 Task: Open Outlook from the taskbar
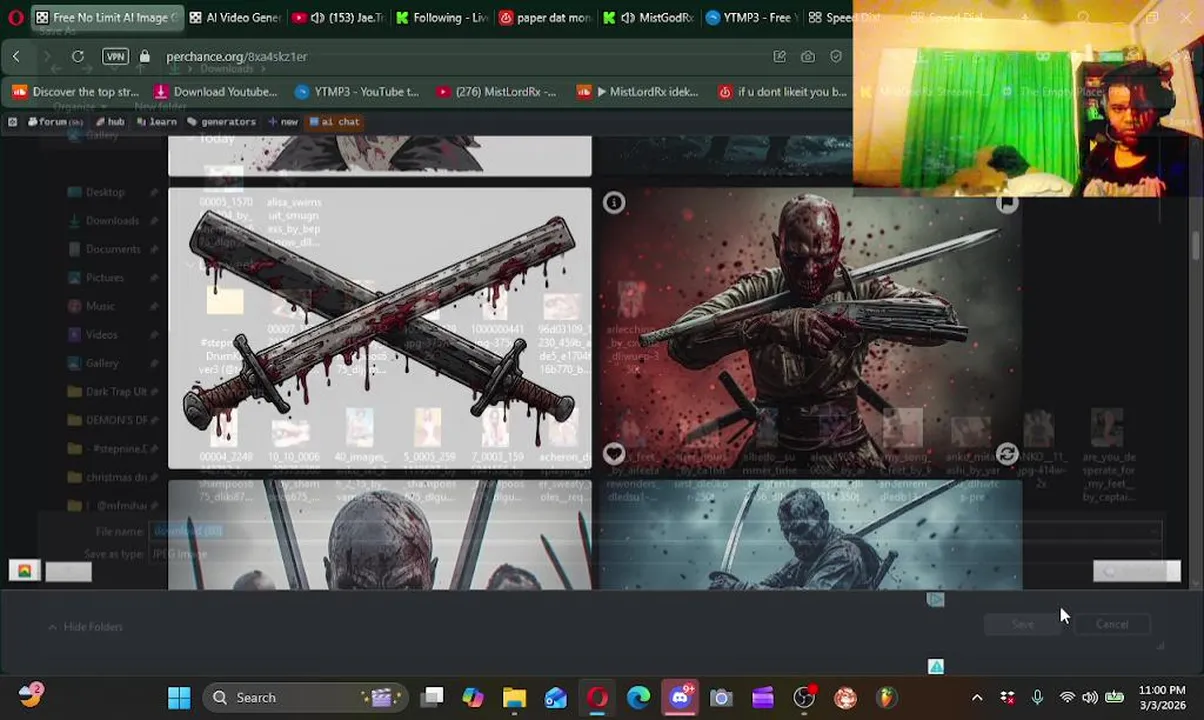(x=556, y=697)
